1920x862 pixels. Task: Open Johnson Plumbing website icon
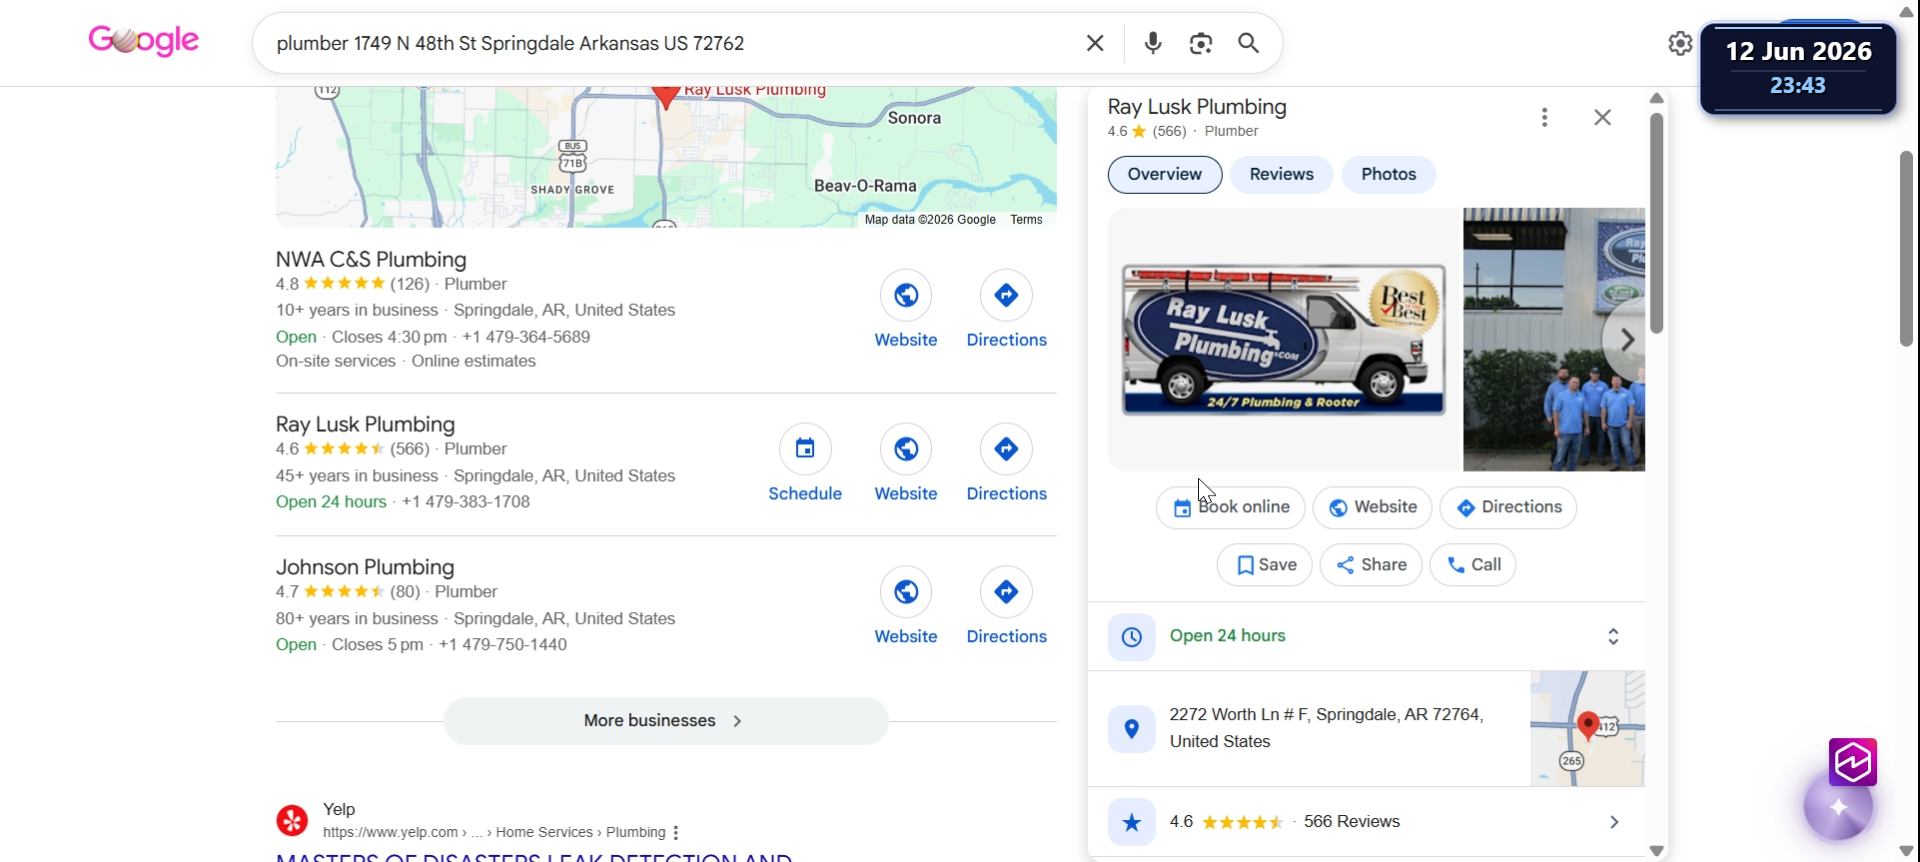tap(906, 592)
